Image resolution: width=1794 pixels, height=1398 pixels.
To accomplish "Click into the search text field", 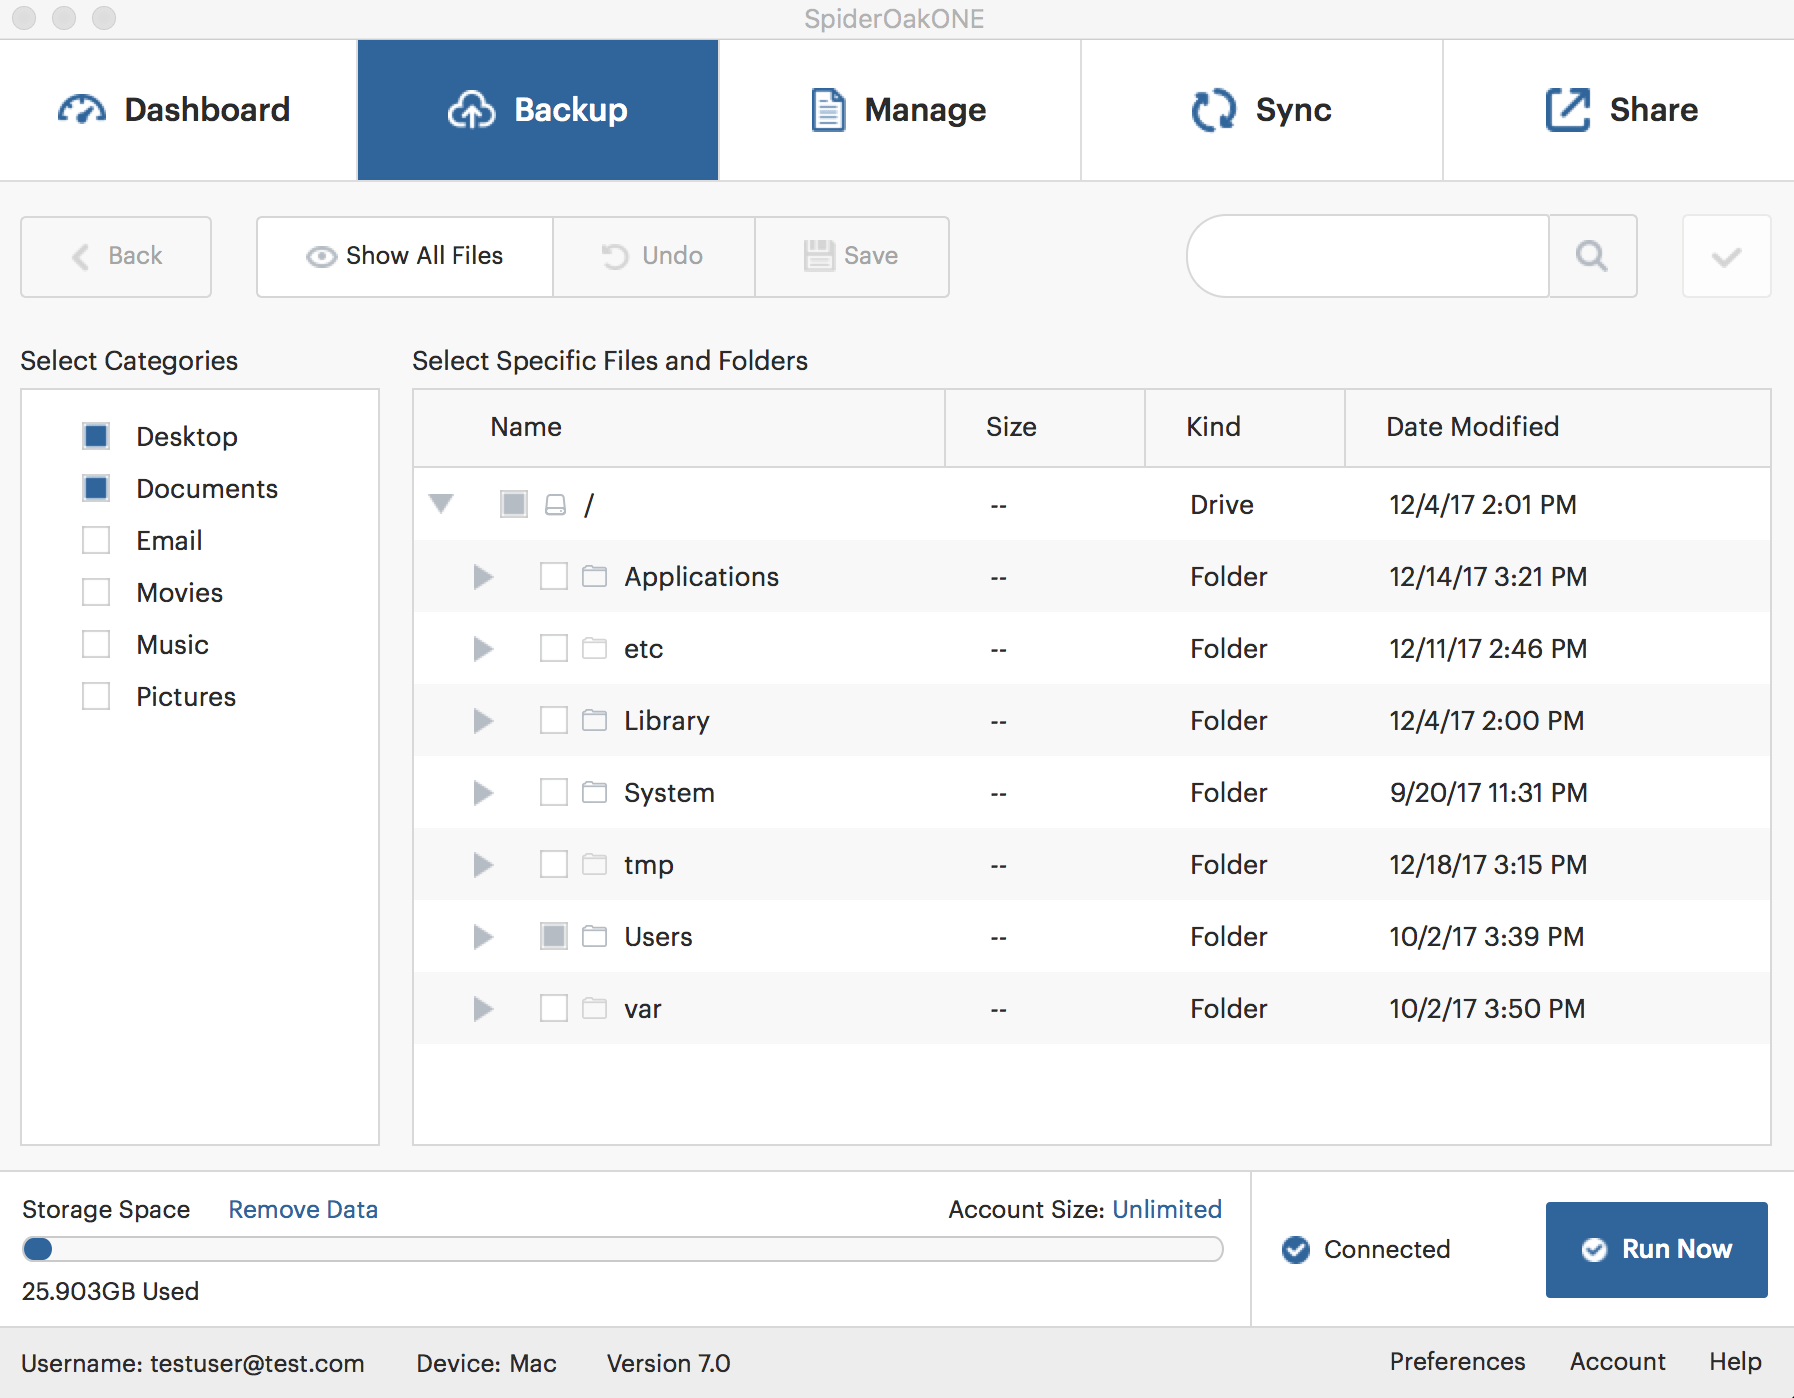I will point(1368,256).
